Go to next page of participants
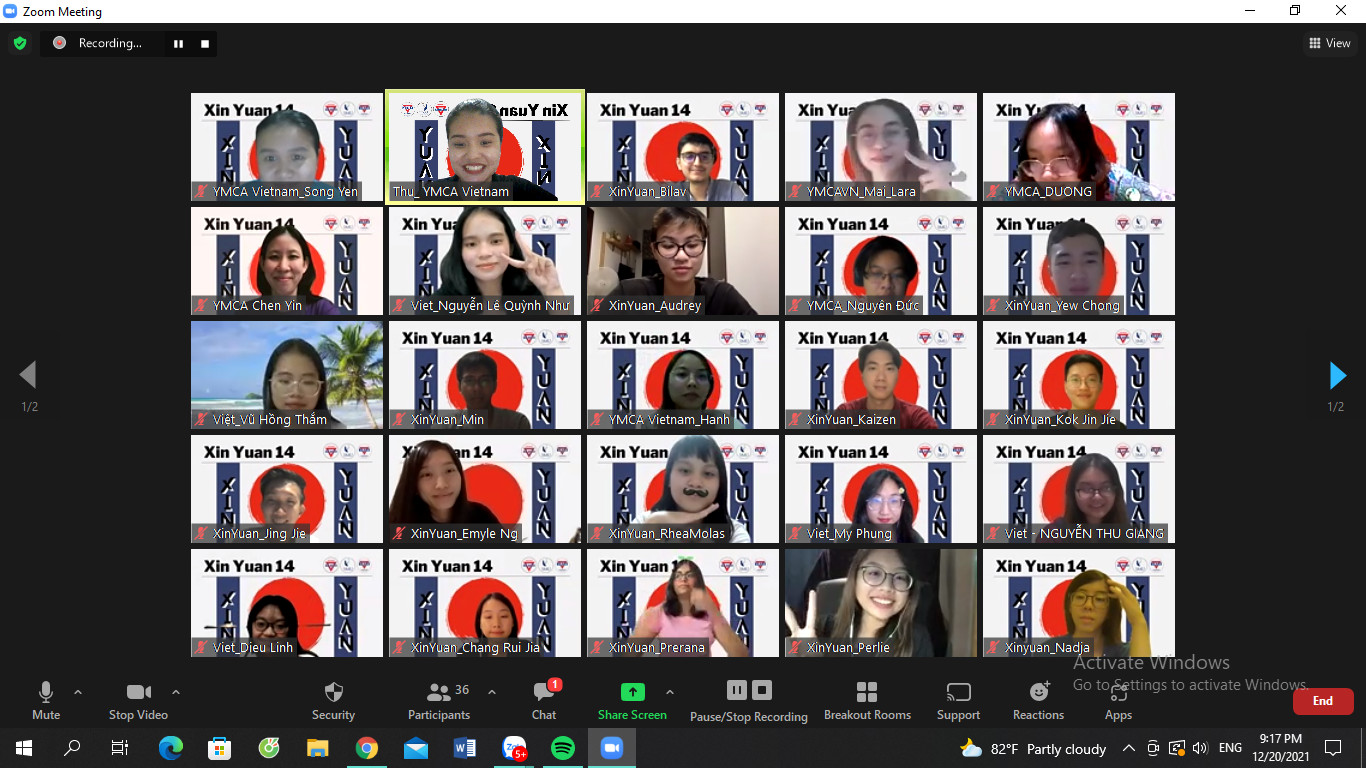The height and width of the screenshot is (768, 1366). 1337,375
